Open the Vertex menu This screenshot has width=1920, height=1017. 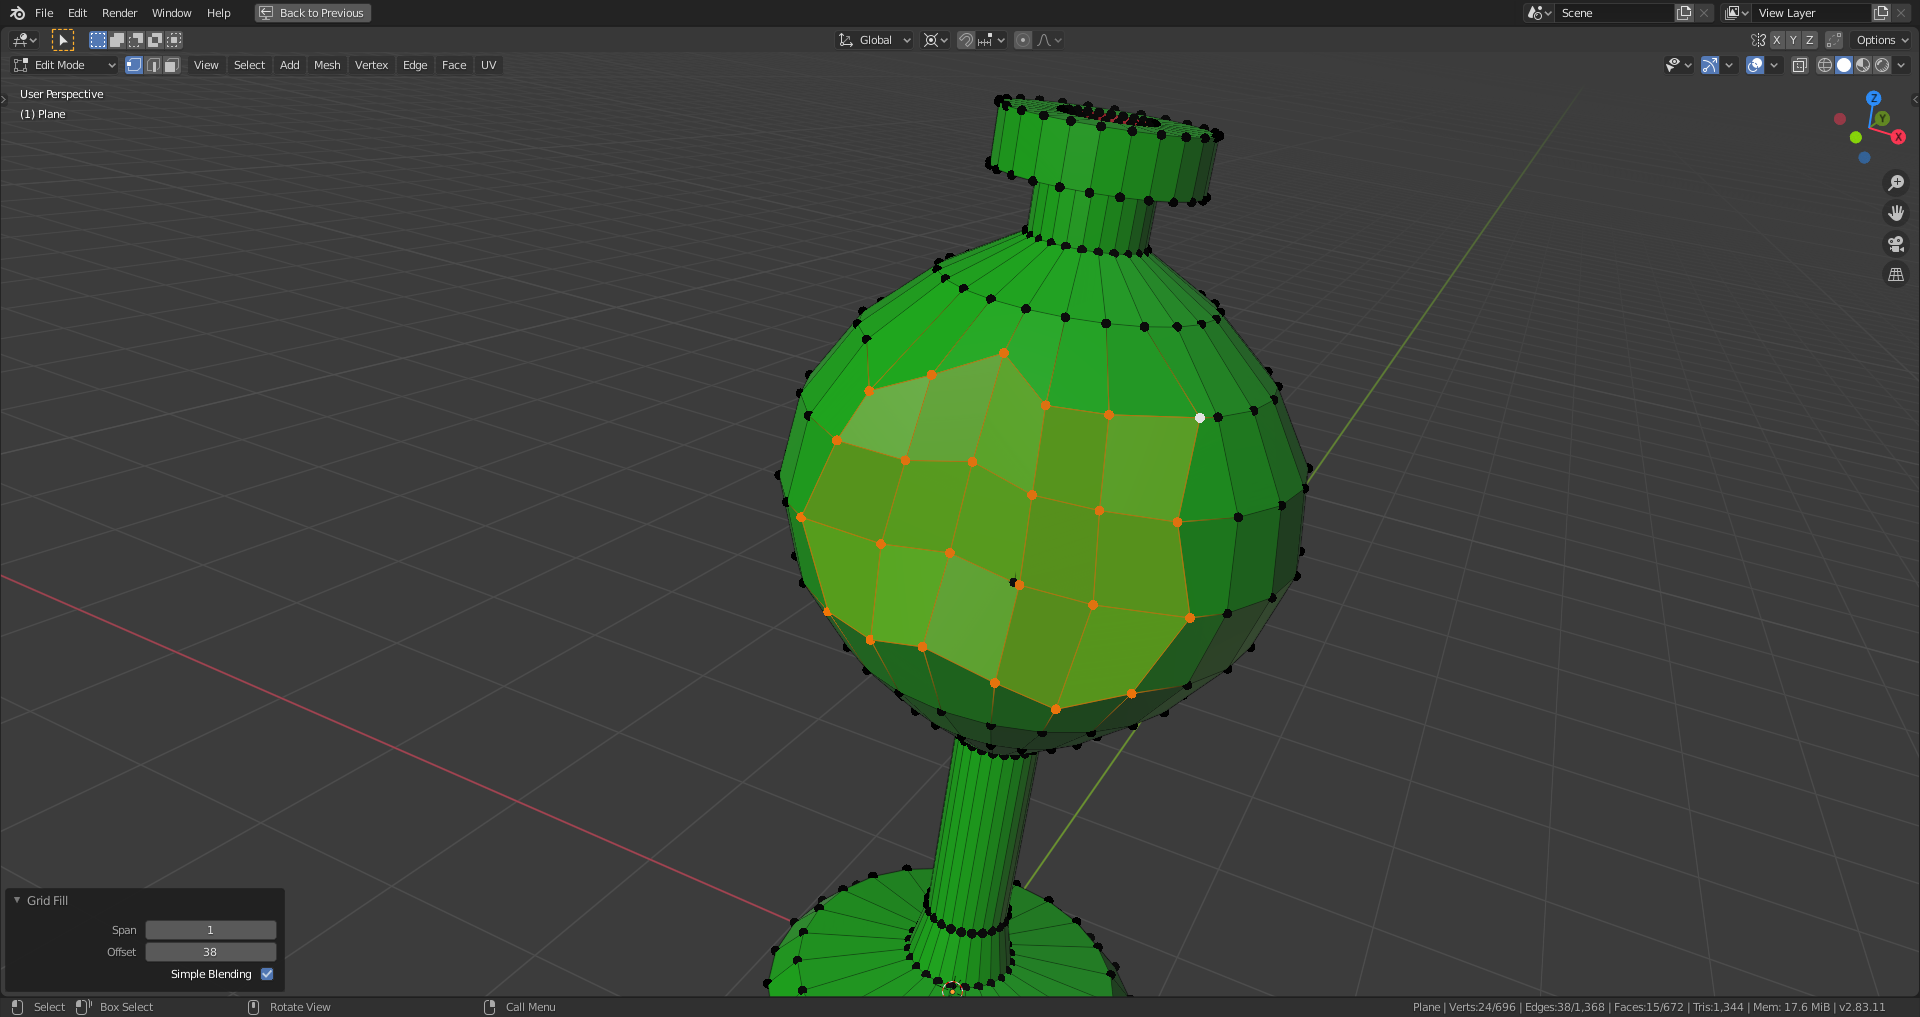tap(371, 65)
